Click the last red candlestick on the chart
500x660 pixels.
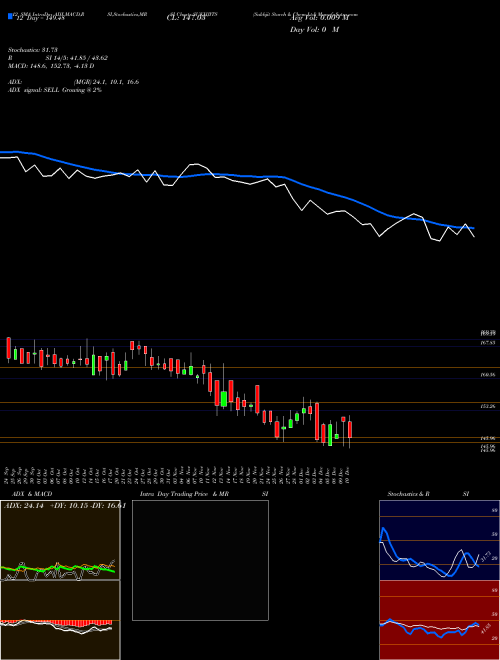pyautogui.click(x=350, y=430)
